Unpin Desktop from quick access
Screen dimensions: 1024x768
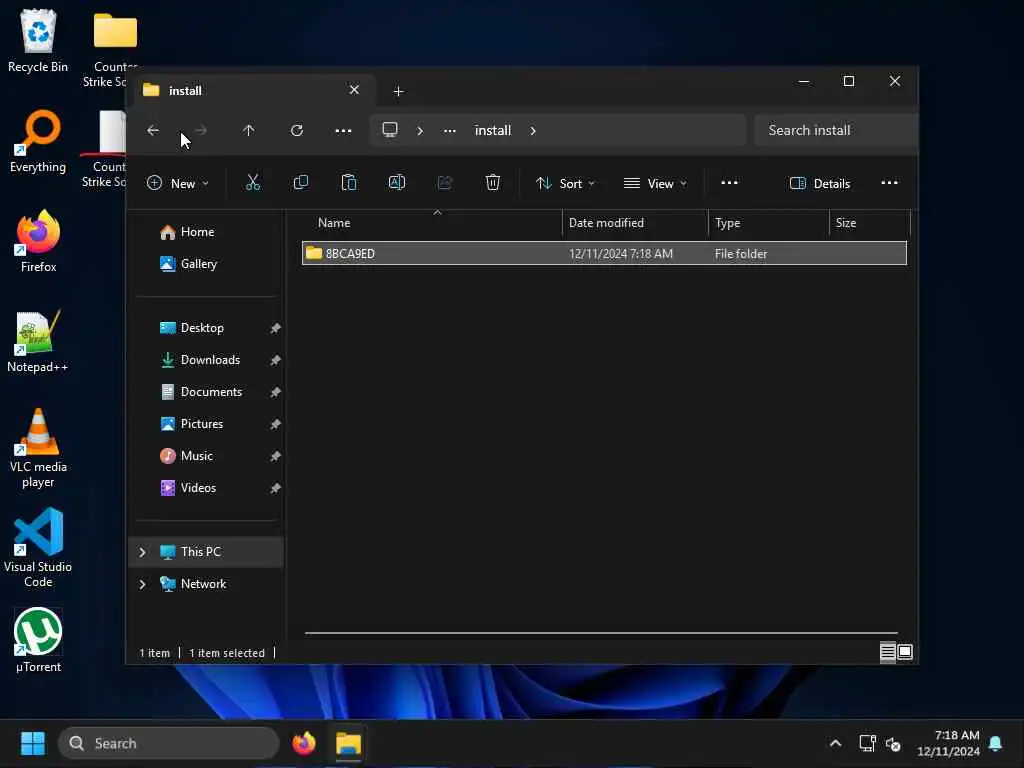276,328
